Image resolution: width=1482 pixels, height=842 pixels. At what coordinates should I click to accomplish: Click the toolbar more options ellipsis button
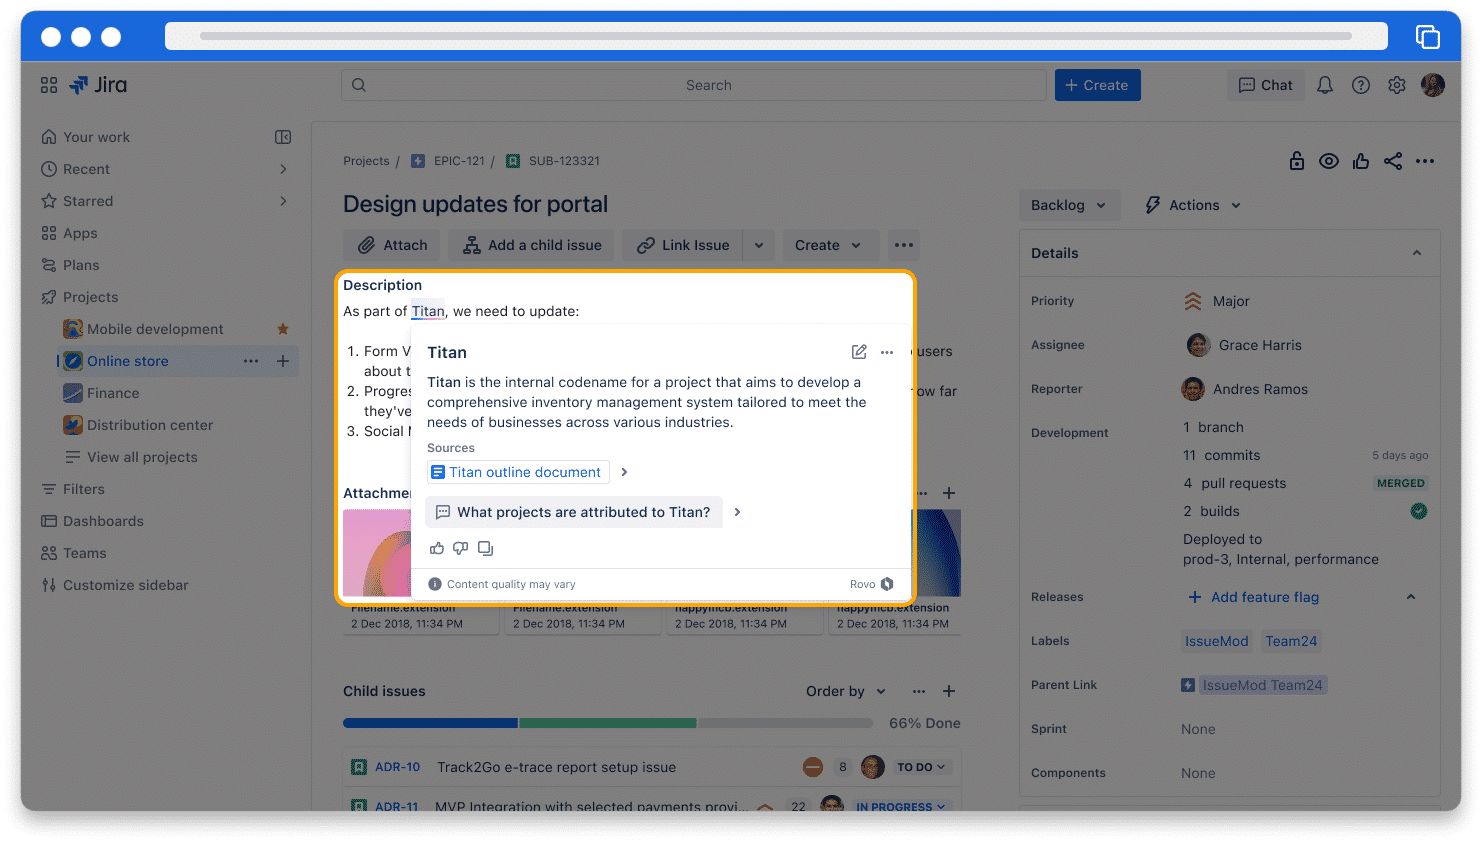[904, 245]
